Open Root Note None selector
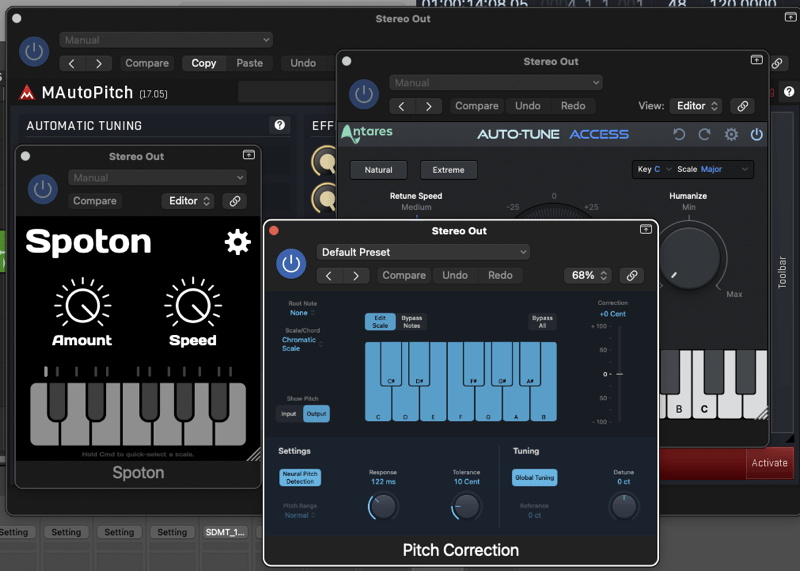 [x=302, y=313]
